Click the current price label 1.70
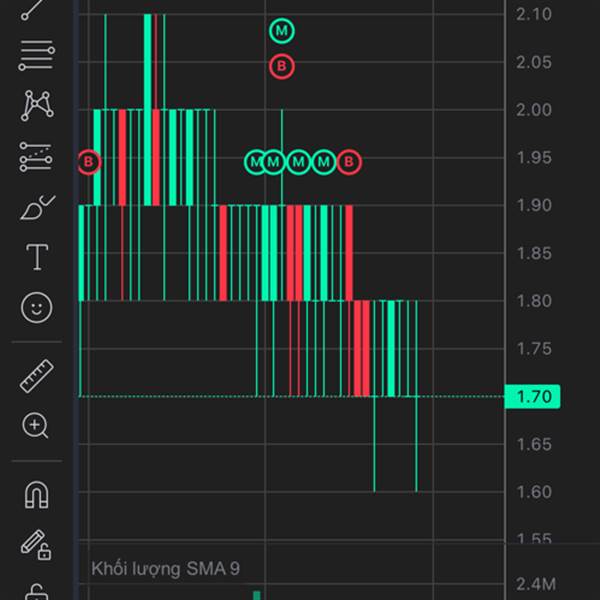This screenshot has width=600, height=600. coord(533,396)
